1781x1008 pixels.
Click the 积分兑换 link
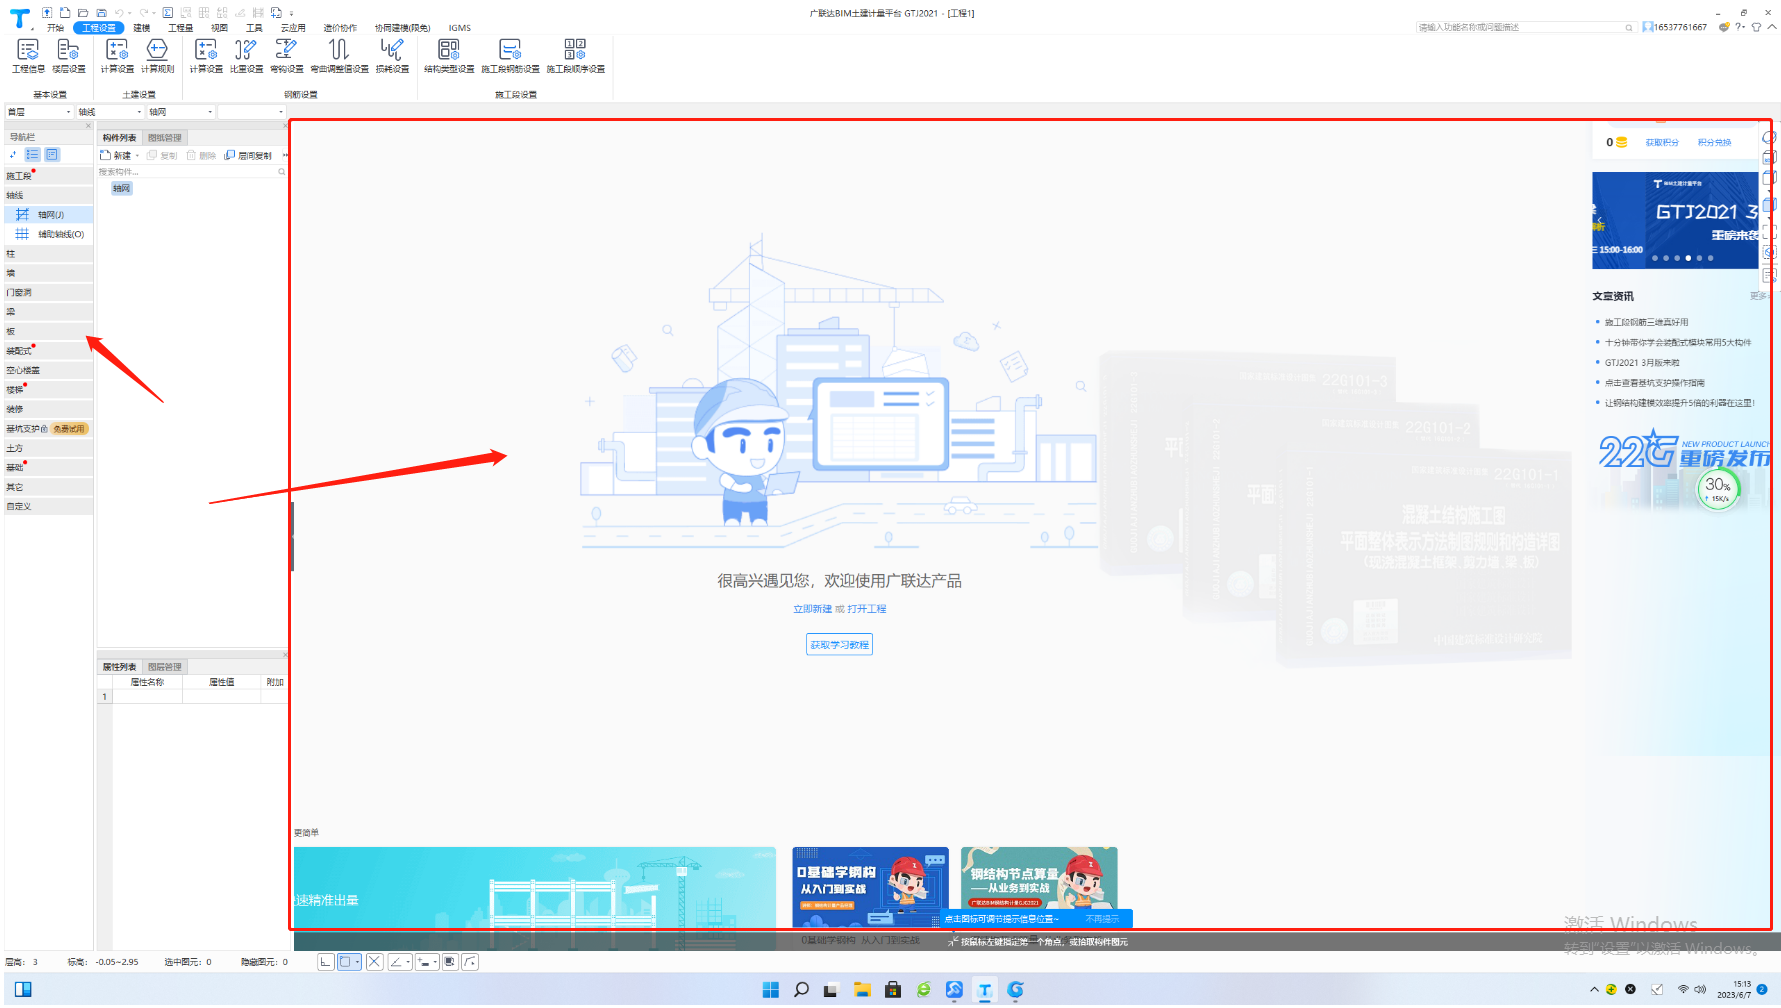click(1714, 143)
